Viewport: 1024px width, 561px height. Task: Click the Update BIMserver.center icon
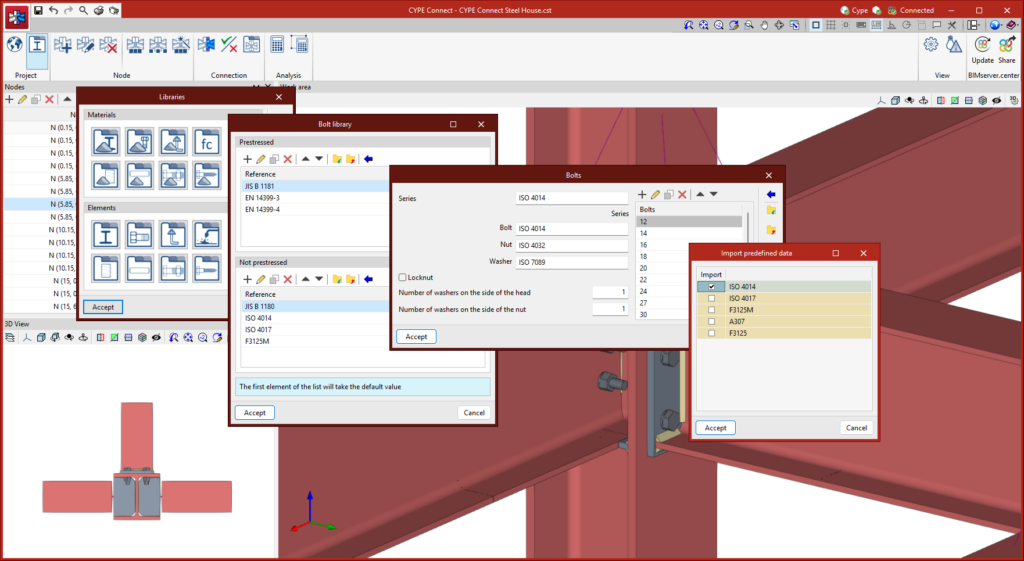pyautogui.click(x=982, y=45)
